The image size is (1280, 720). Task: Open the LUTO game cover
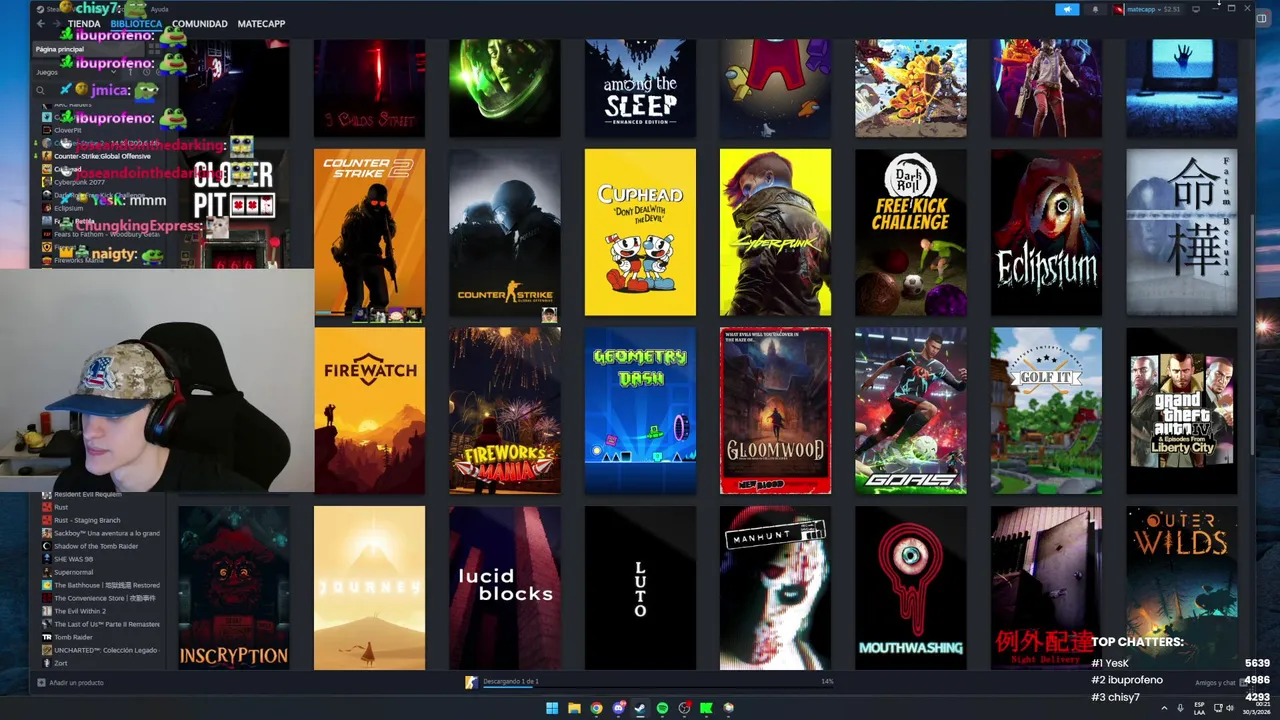tap(640, 588)
